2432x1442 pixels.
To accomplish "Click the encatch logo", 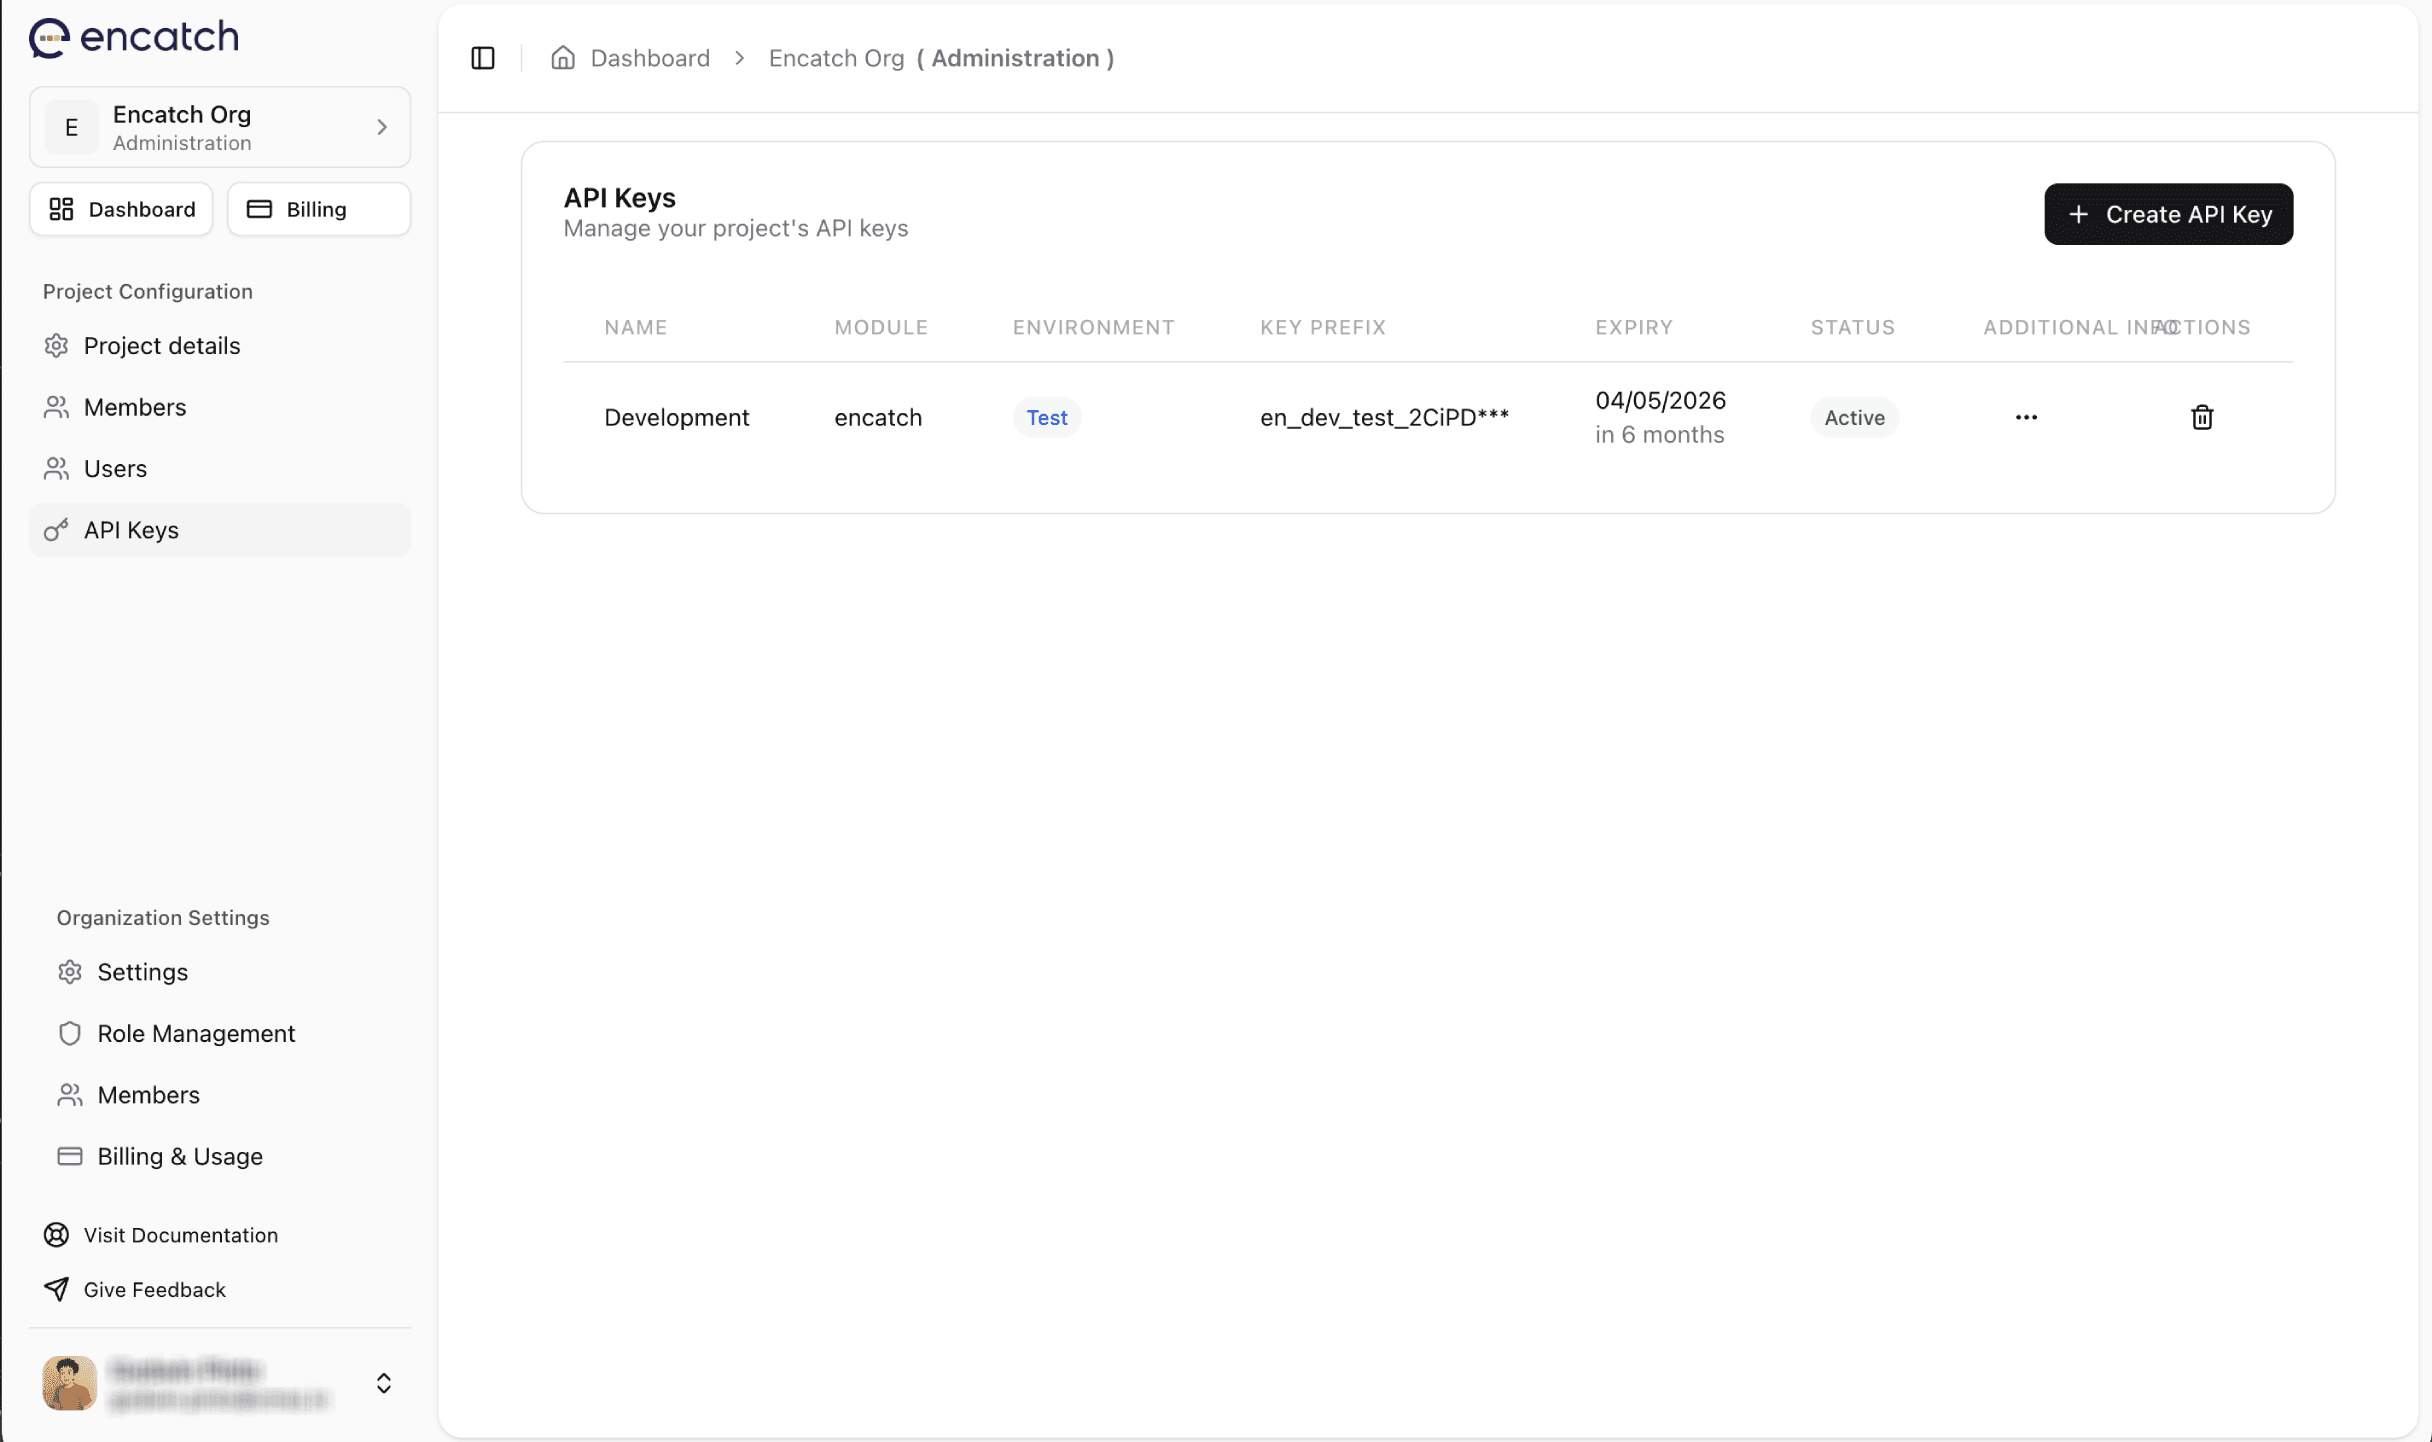I will pos(132,36).
